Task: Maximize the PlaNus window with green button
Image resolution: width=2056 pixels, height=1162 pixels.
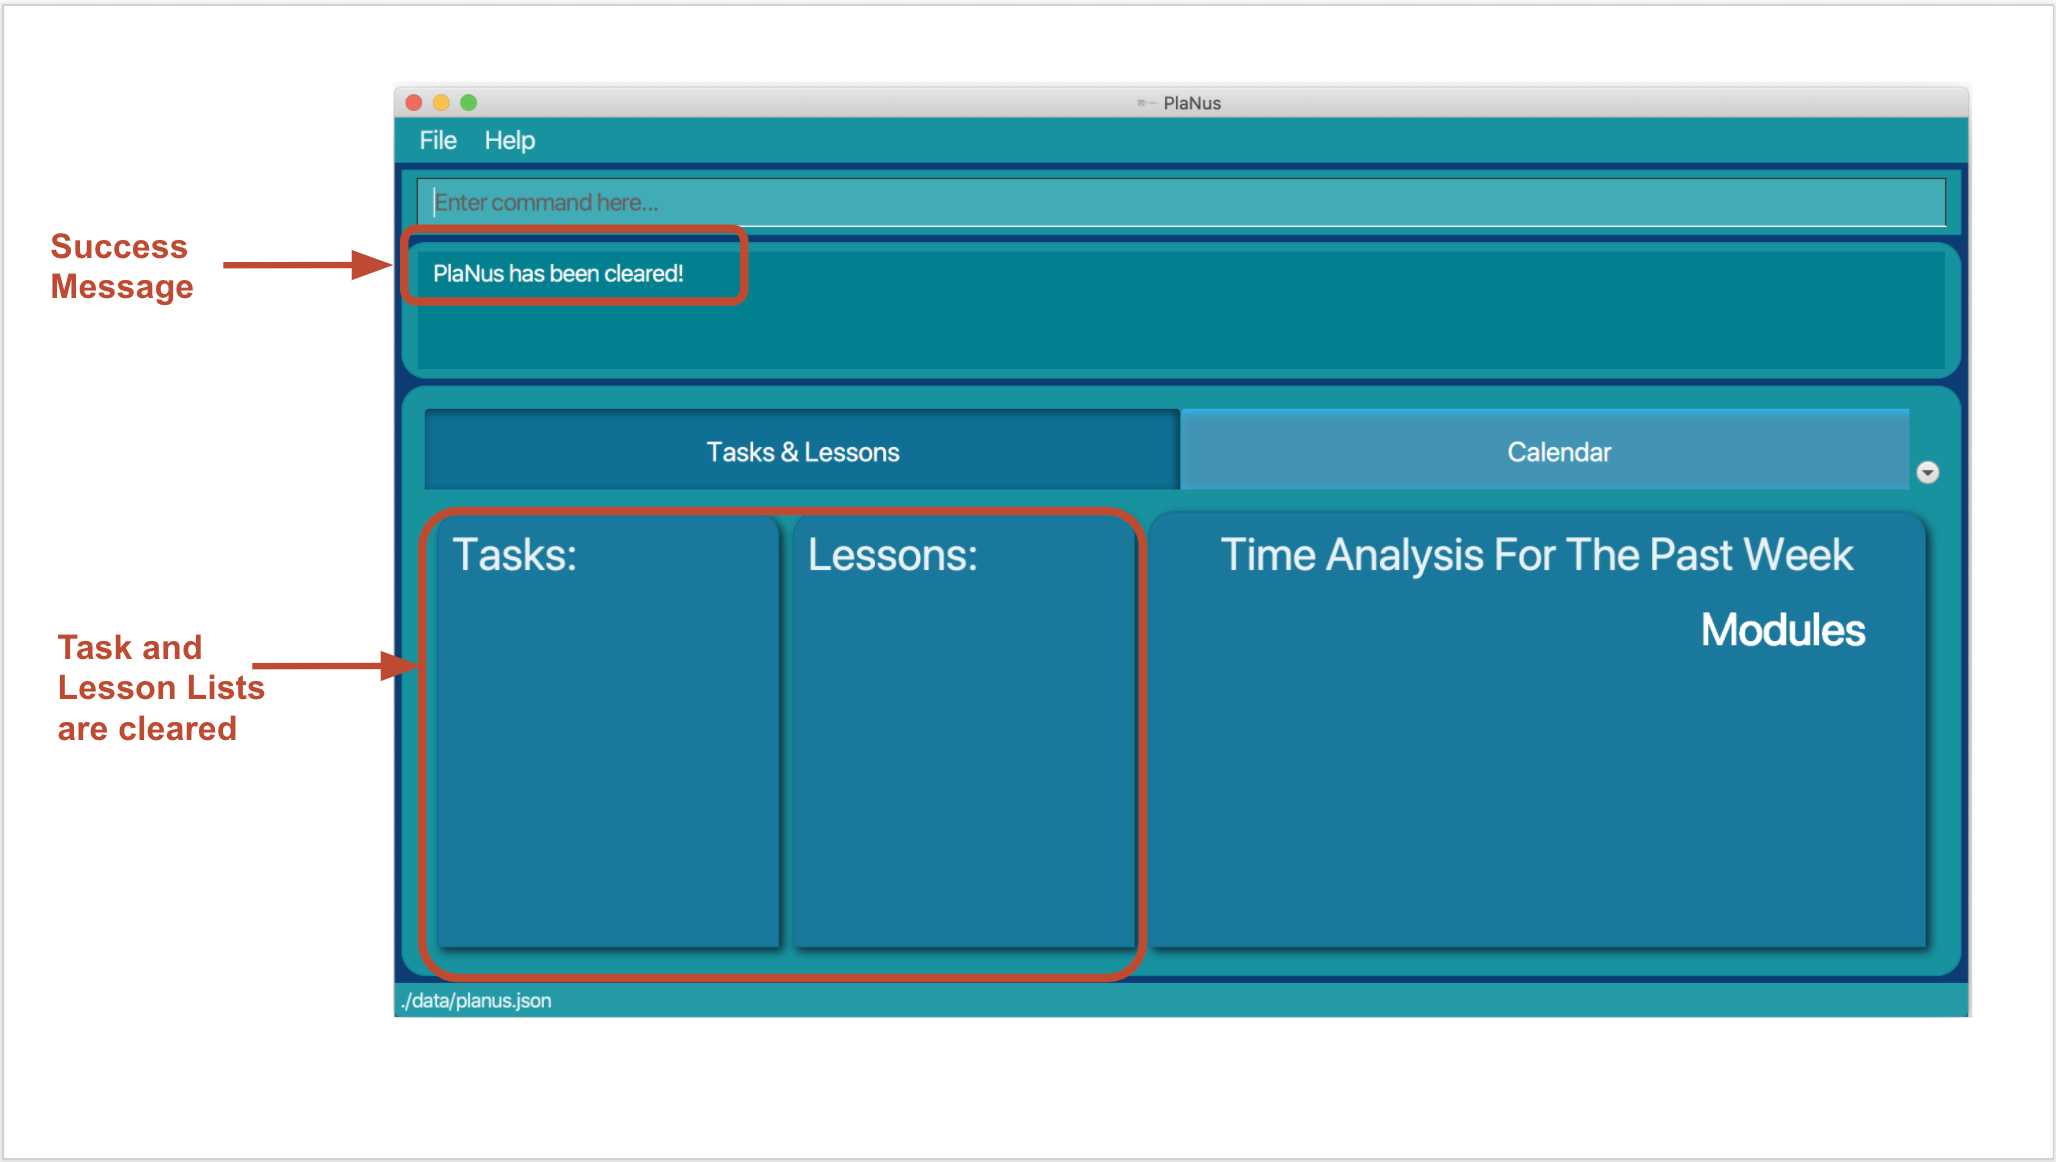Action: pos(468,103)
